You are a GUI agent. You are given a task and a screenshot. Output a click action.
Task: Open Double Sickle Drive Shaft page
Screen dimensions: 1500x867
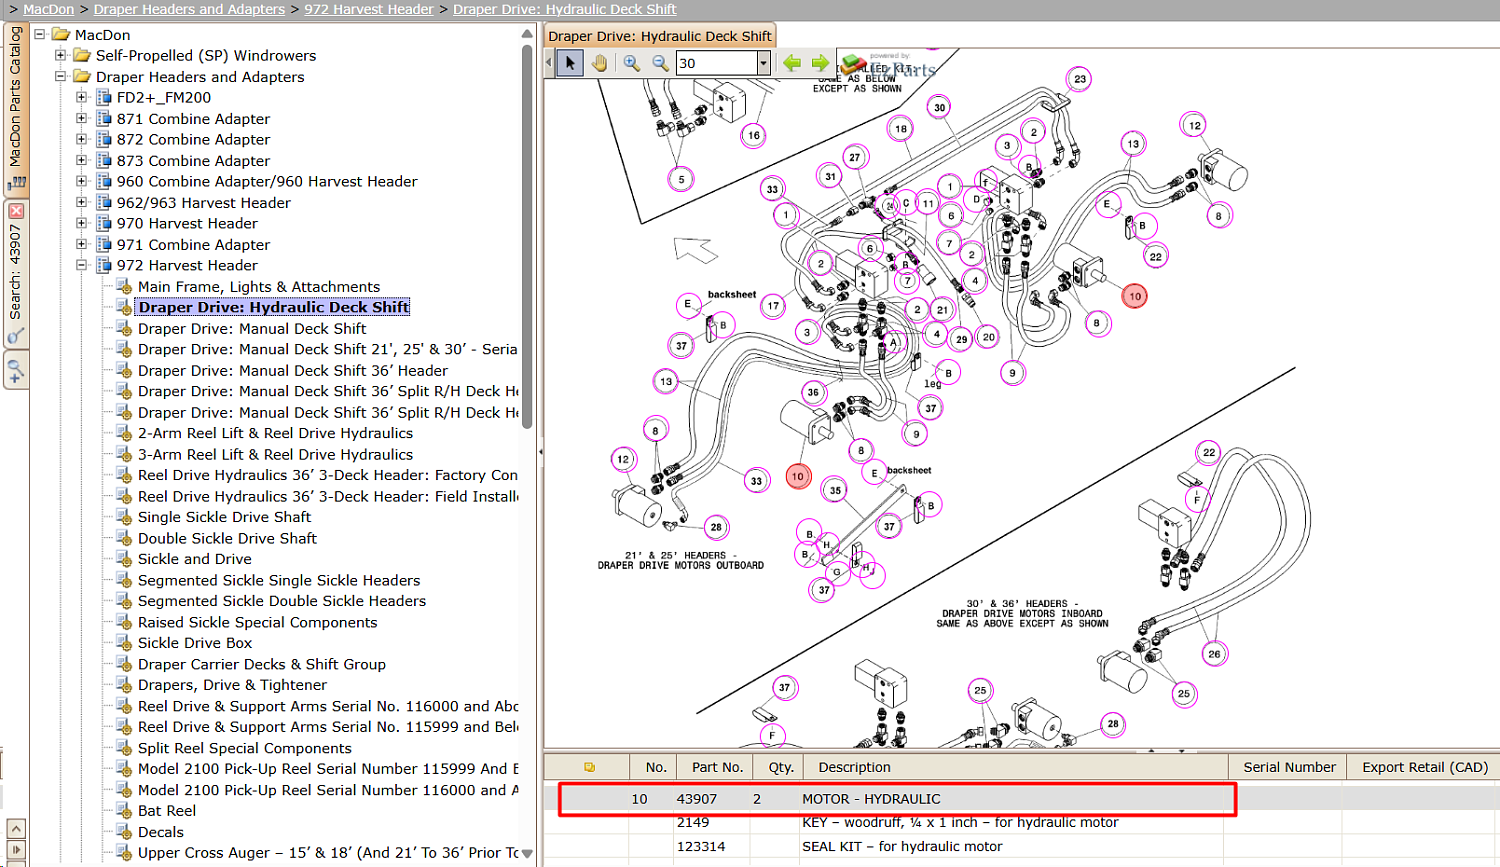pyautogui.click(x=227, y=538)
